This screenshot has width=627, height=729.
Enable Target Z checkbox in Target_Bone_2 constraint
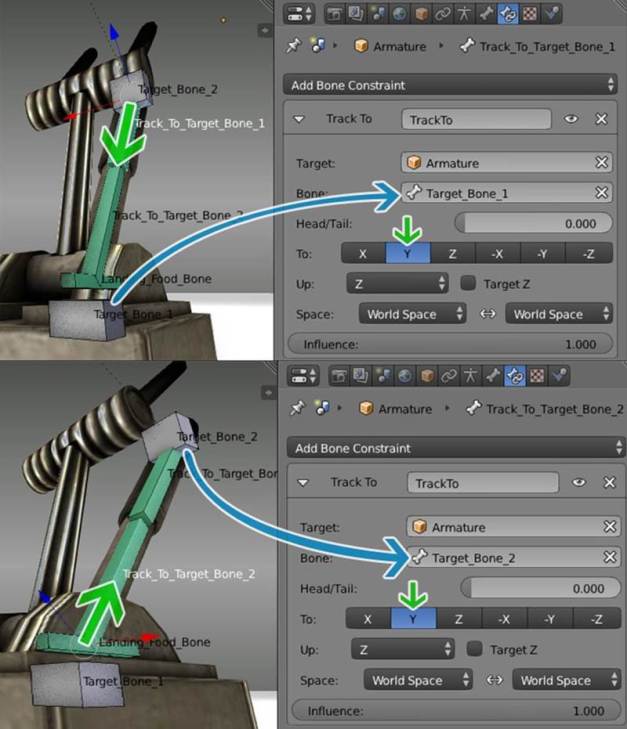(474, 649)
